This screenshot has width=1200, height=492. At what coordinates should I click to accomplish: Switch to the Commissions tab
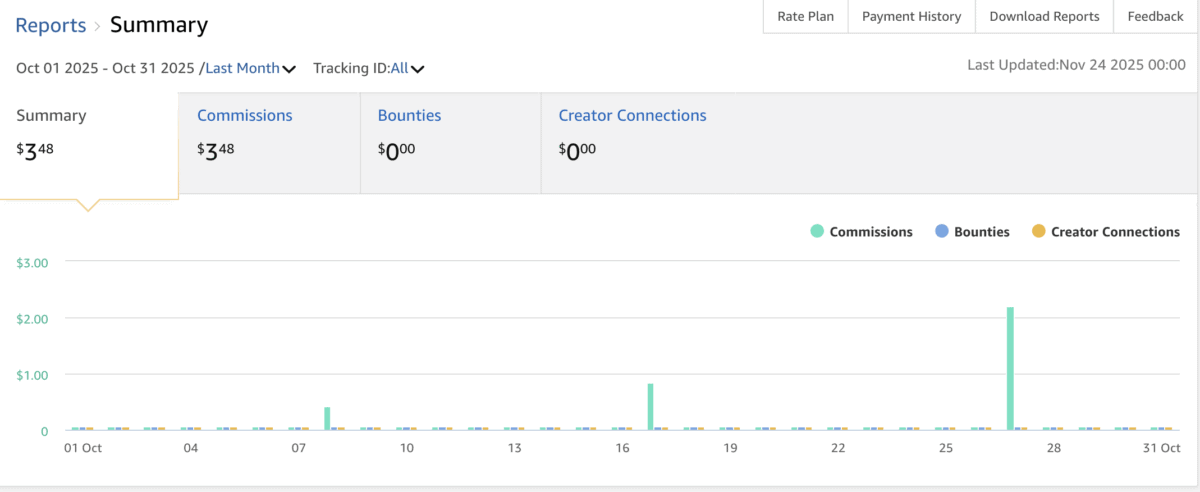pyautogui.click(x=245, y=116)
